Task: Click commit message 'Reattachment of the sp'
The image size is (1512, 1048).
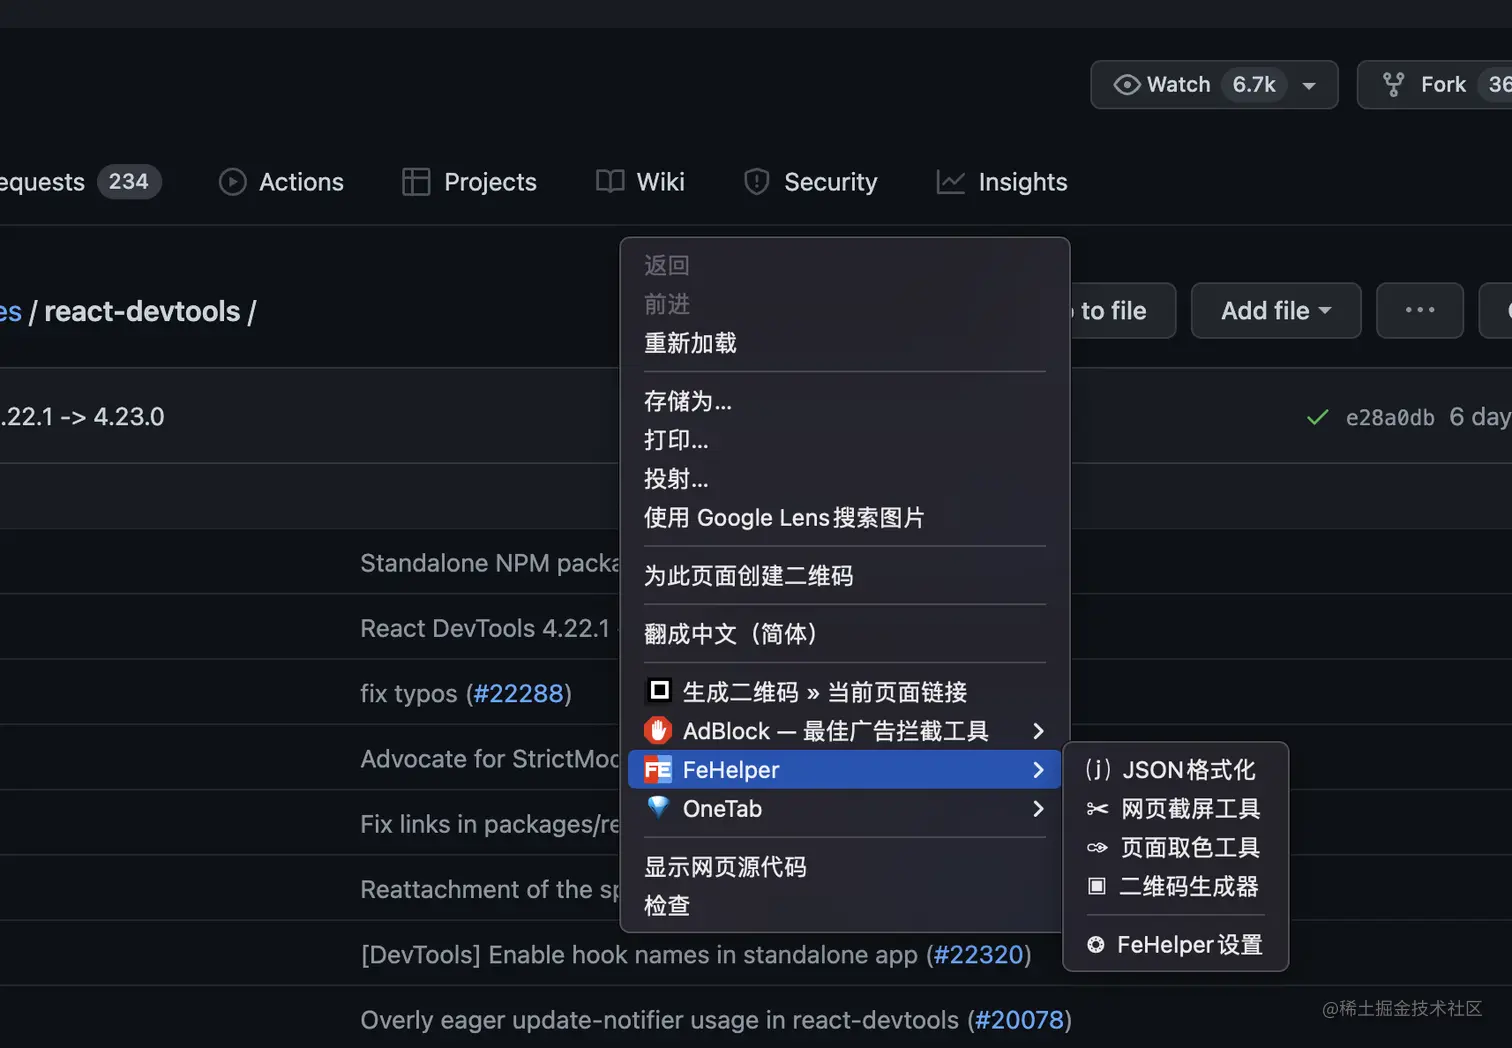Action: (x=490, y=889)
